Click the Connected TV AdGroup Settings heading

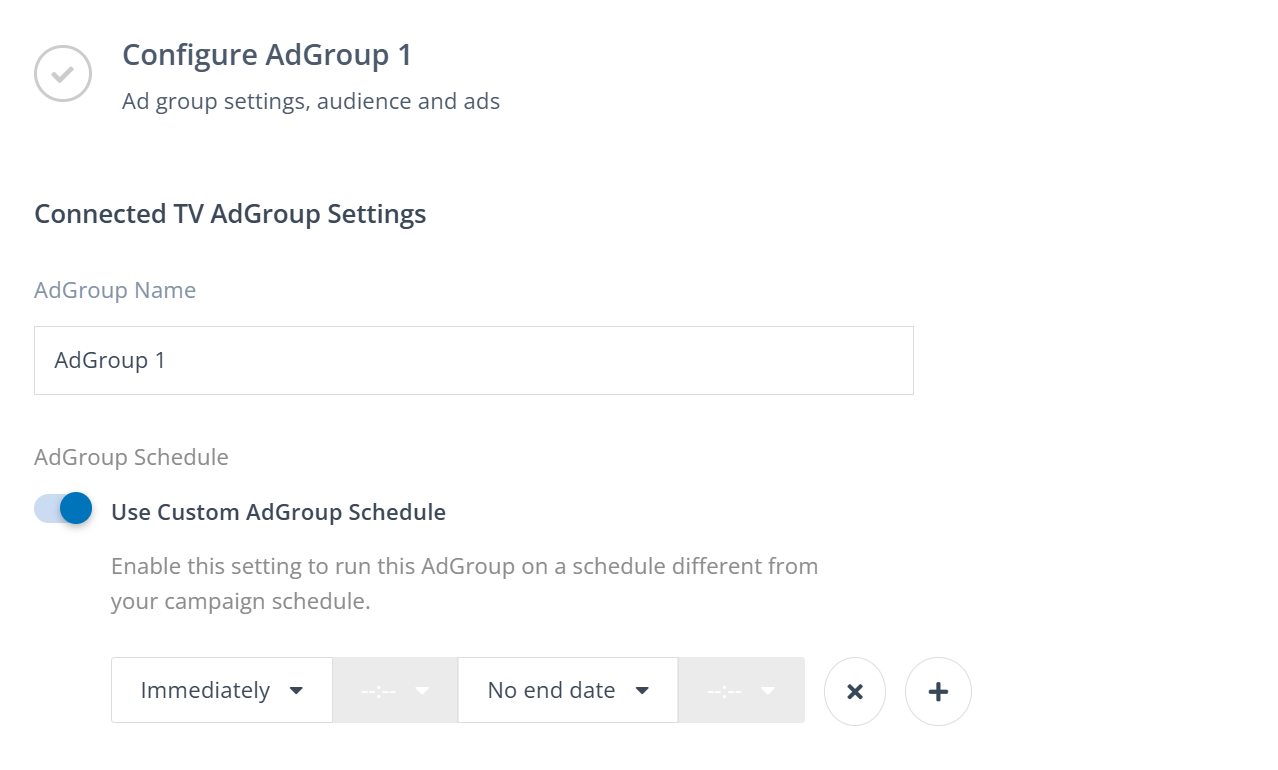230,214
